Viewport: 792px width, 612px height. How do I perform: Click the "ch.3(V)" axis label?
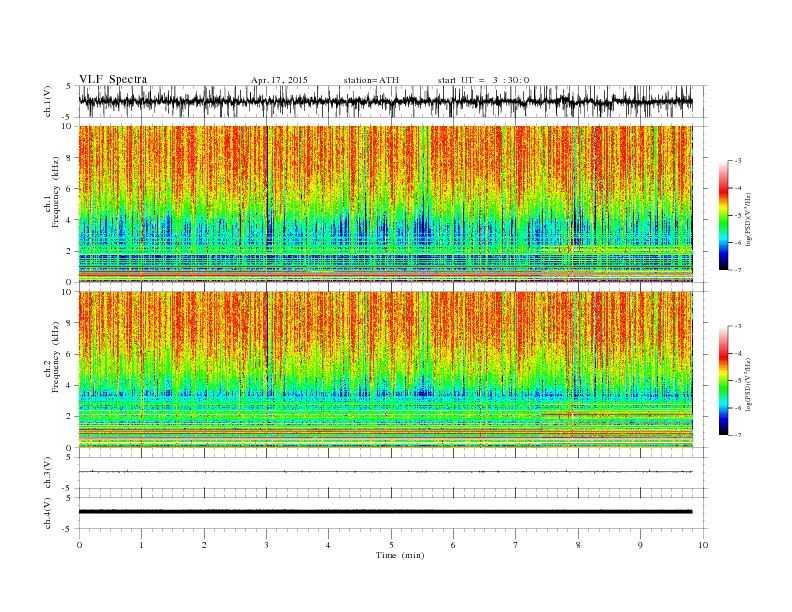[48, 473]
